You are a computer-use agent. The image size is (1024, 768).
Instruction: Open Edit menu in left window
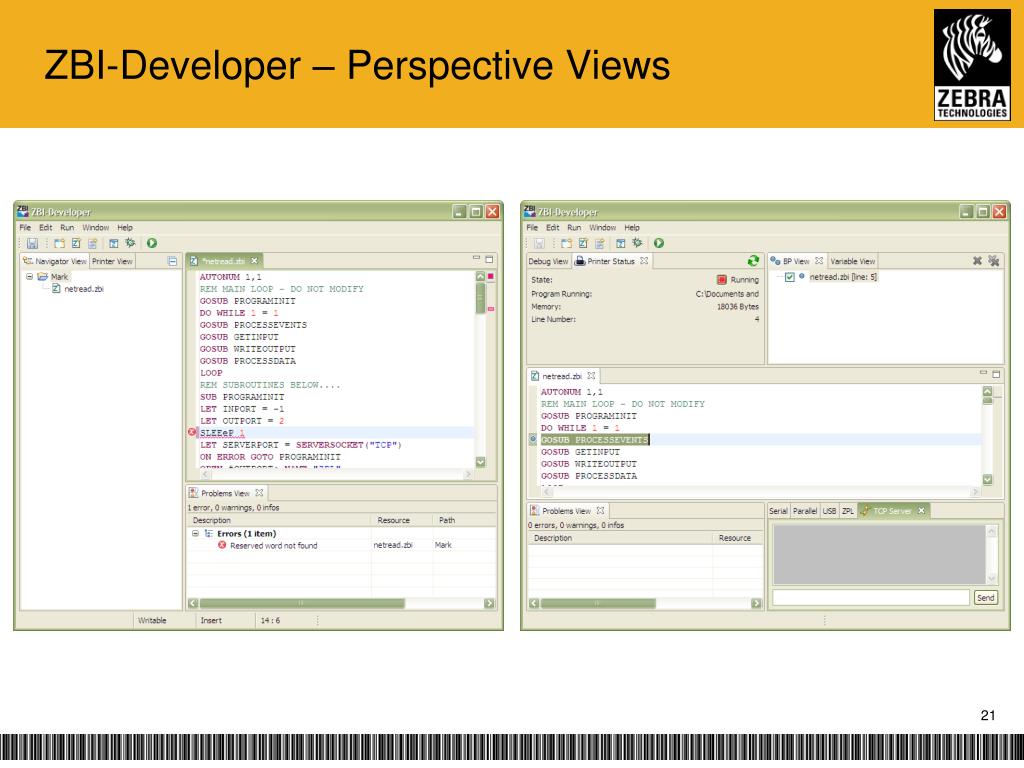[46, 228]
